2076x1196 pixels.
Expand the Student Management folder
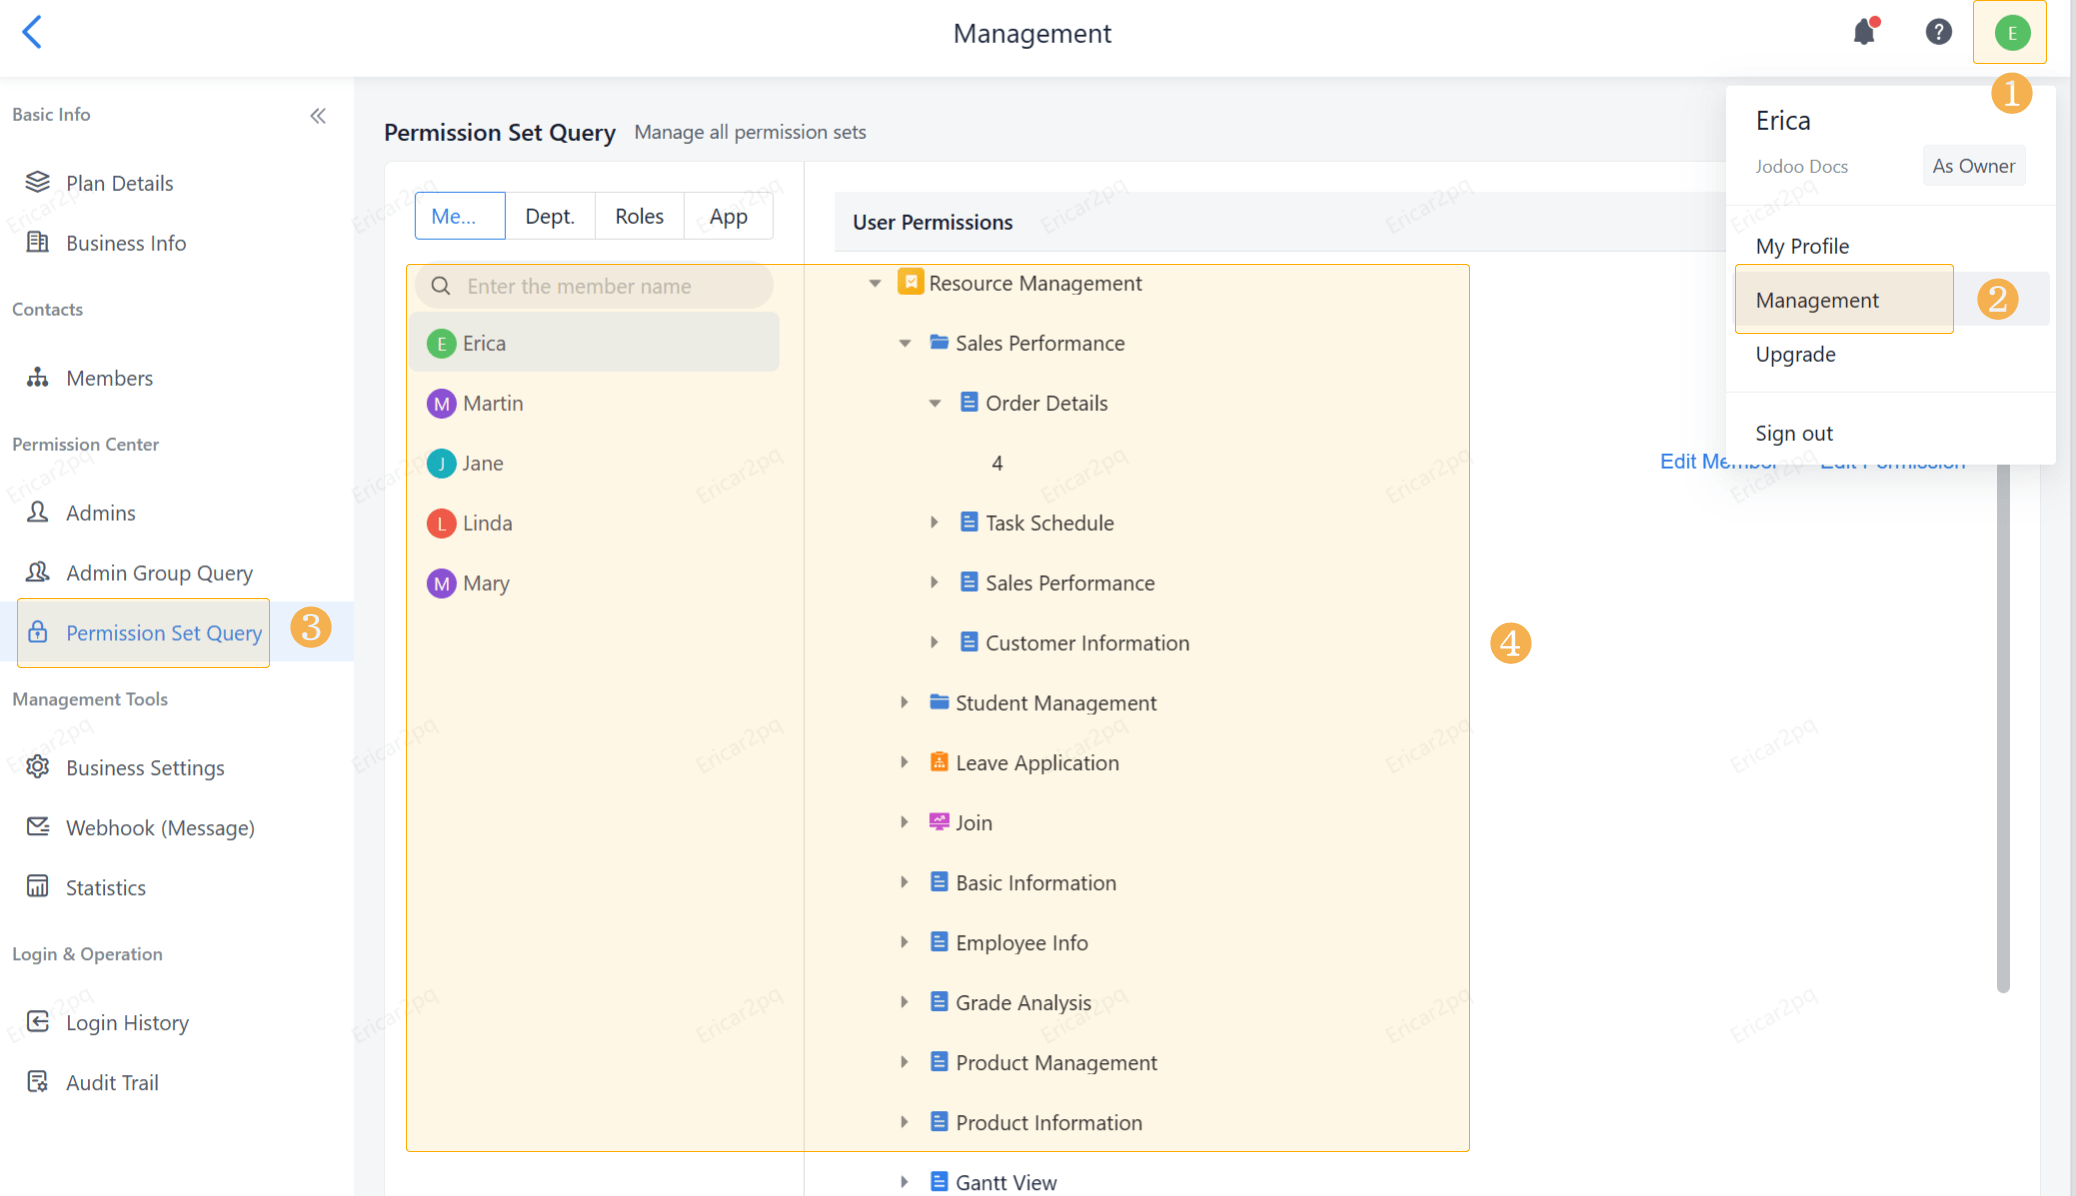(904, 703)
